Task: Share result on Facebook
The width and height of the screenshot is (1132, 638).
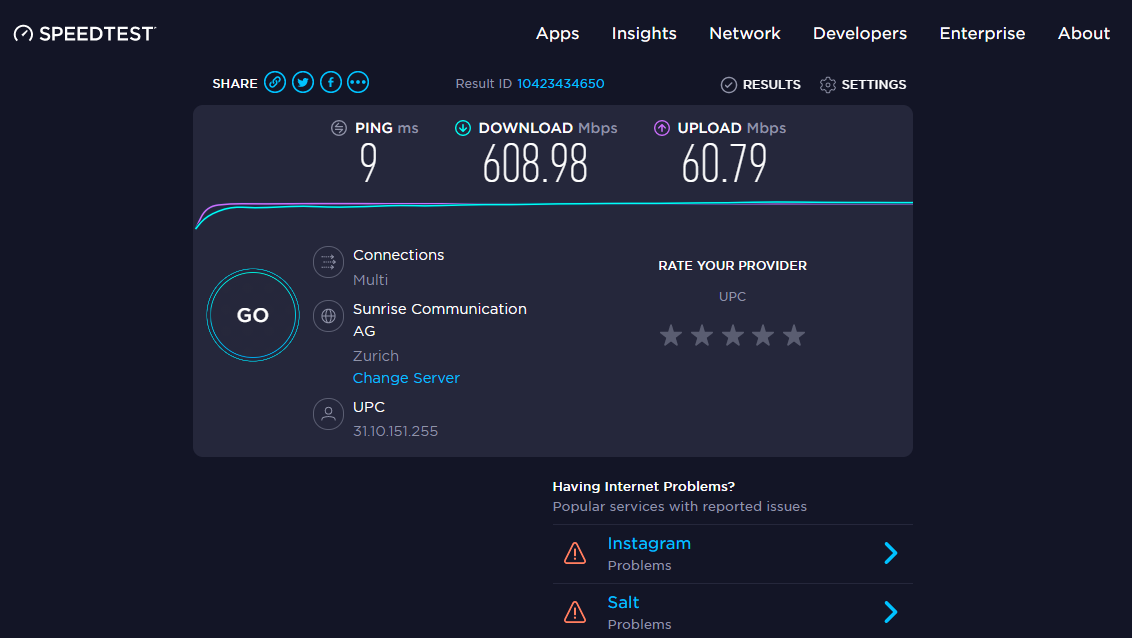Action: click(x=331, y=83)
